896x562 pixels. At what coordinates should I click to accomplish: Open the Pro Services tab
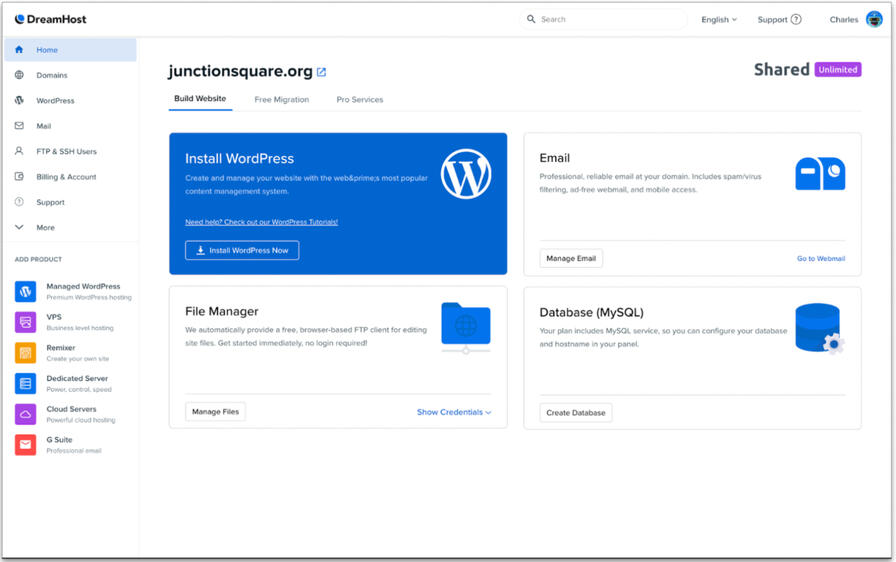coord(359,100)
